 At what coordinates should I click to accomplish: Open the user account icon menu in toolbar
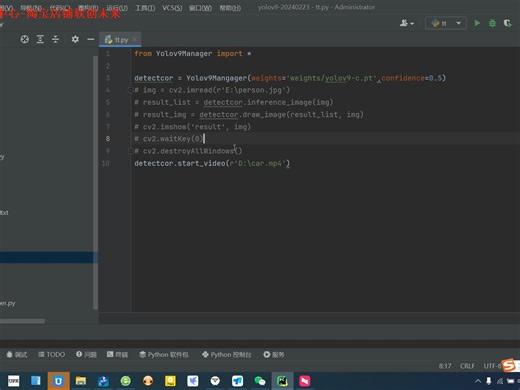click(x=407, y=23)
